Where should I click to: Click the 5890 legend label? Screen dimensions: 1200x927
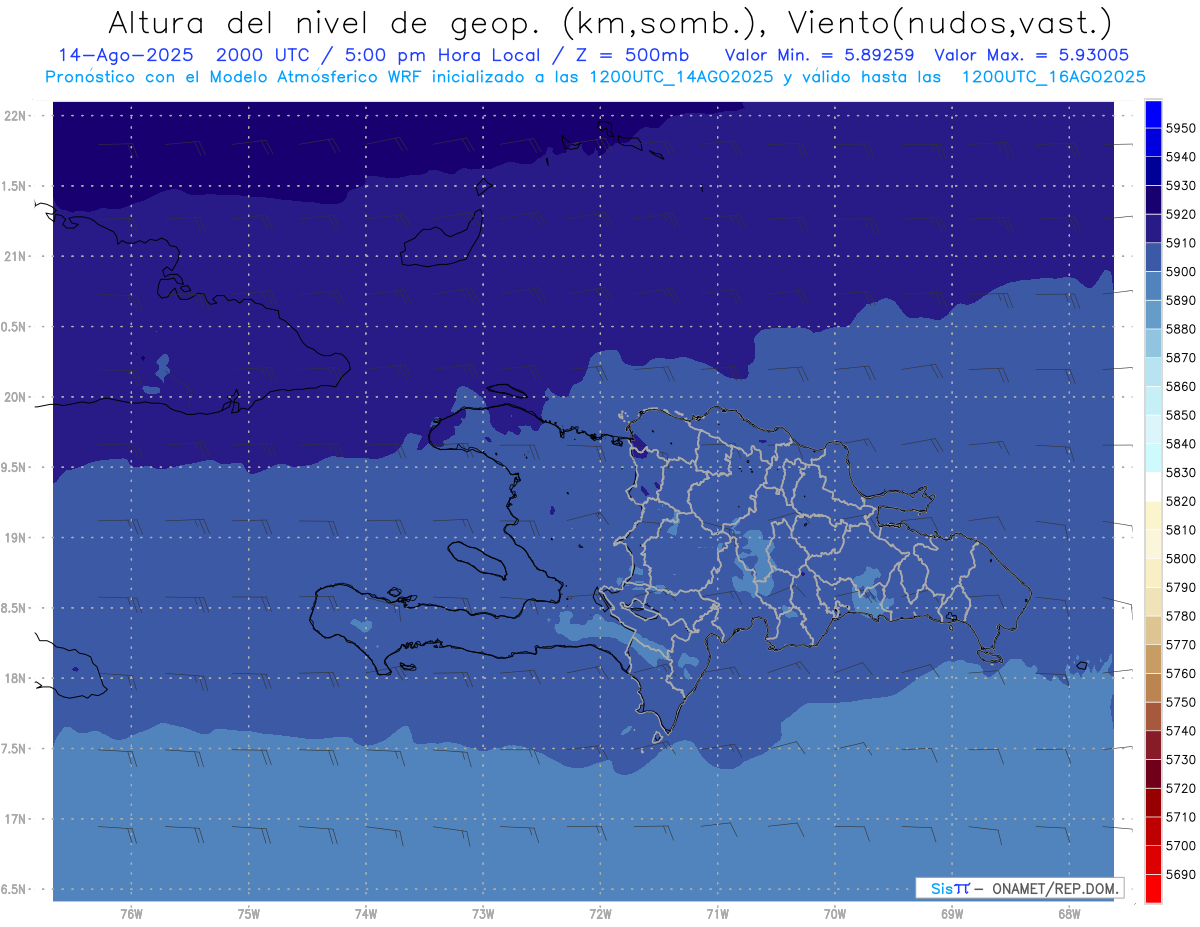[x=1181, y=300]
